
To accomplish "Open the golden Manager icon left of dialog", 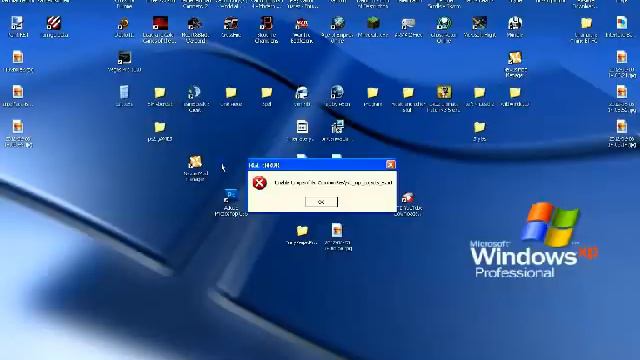I will click(x=195, y=162).
